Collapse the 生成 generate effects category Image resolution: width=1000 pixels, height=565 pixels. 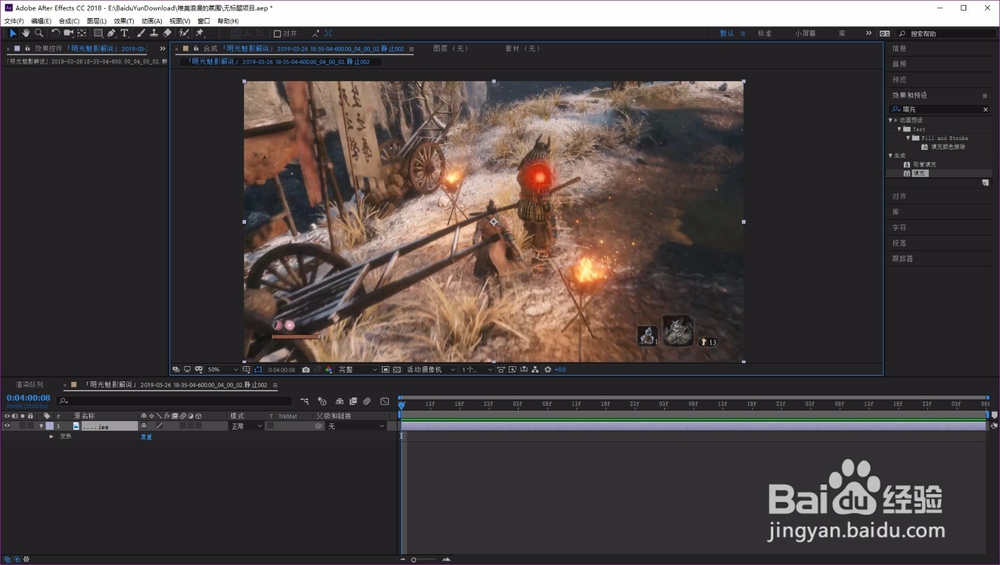(890, 155)
